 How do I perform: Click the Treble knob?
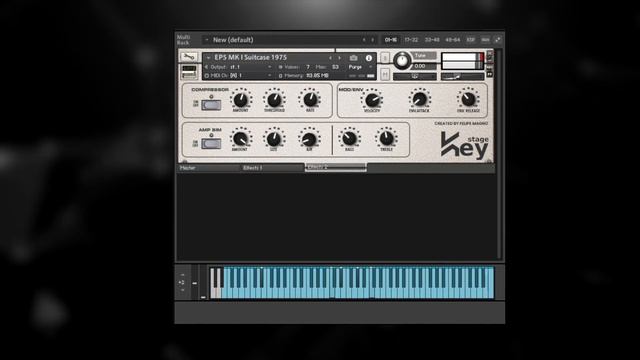(x=386, y=138)
